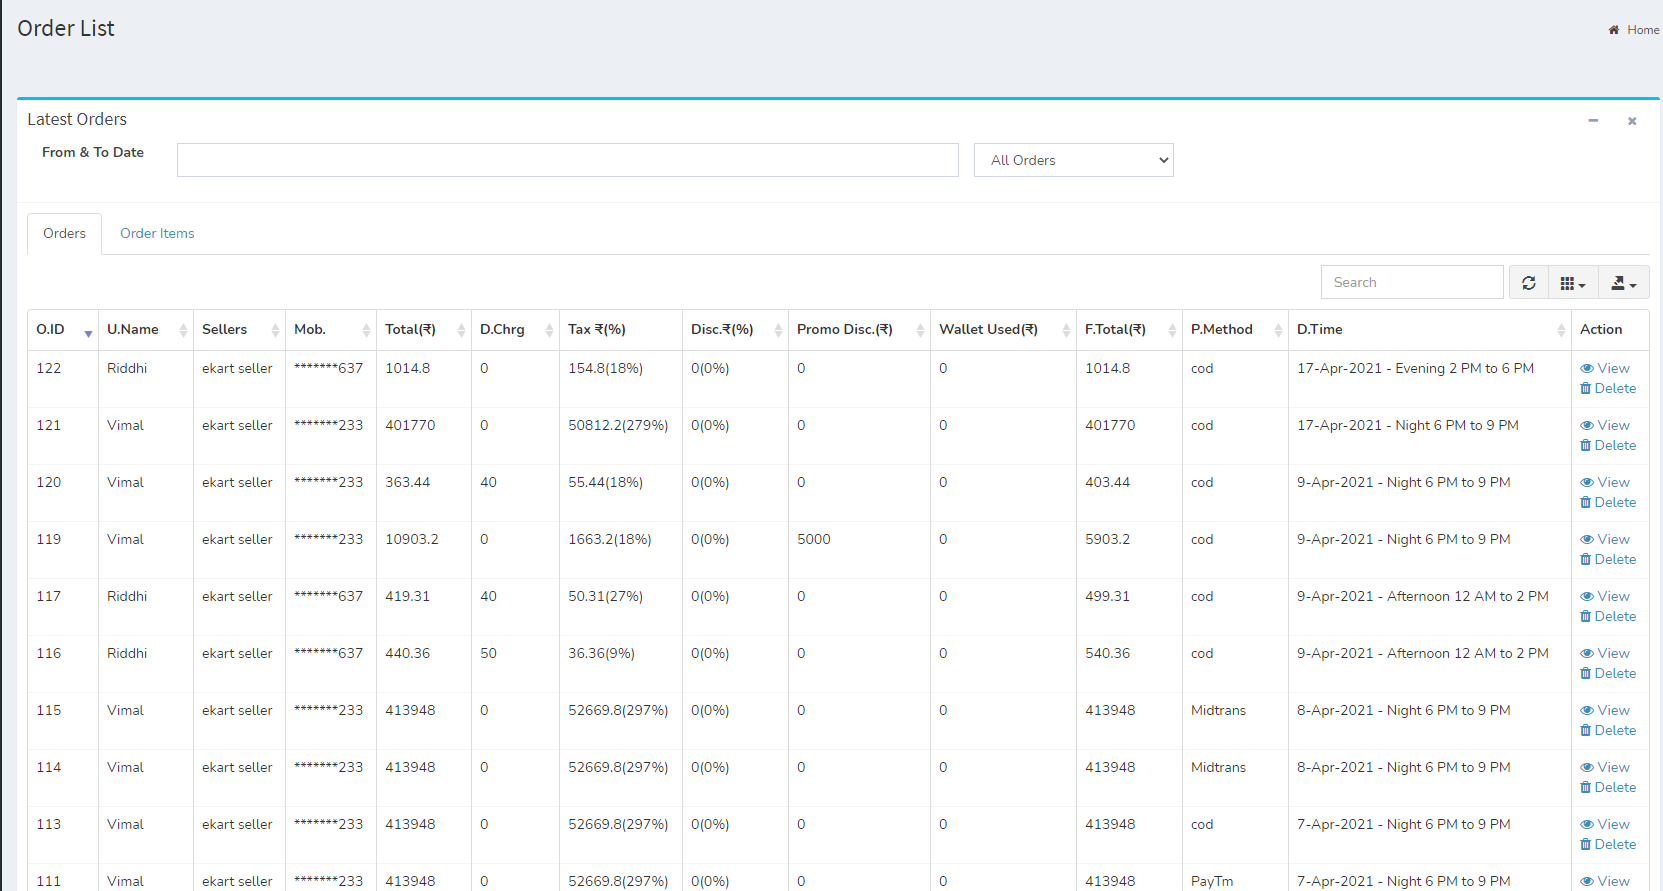Sort by D.Time column
The image size is (1663, 891).
click(1430, 330)
